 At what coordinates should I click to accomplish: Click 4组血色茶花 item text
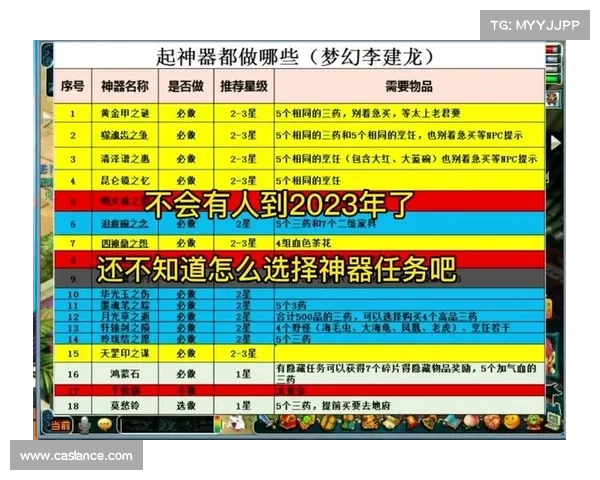pyautogui.click(x=303, y=243)
